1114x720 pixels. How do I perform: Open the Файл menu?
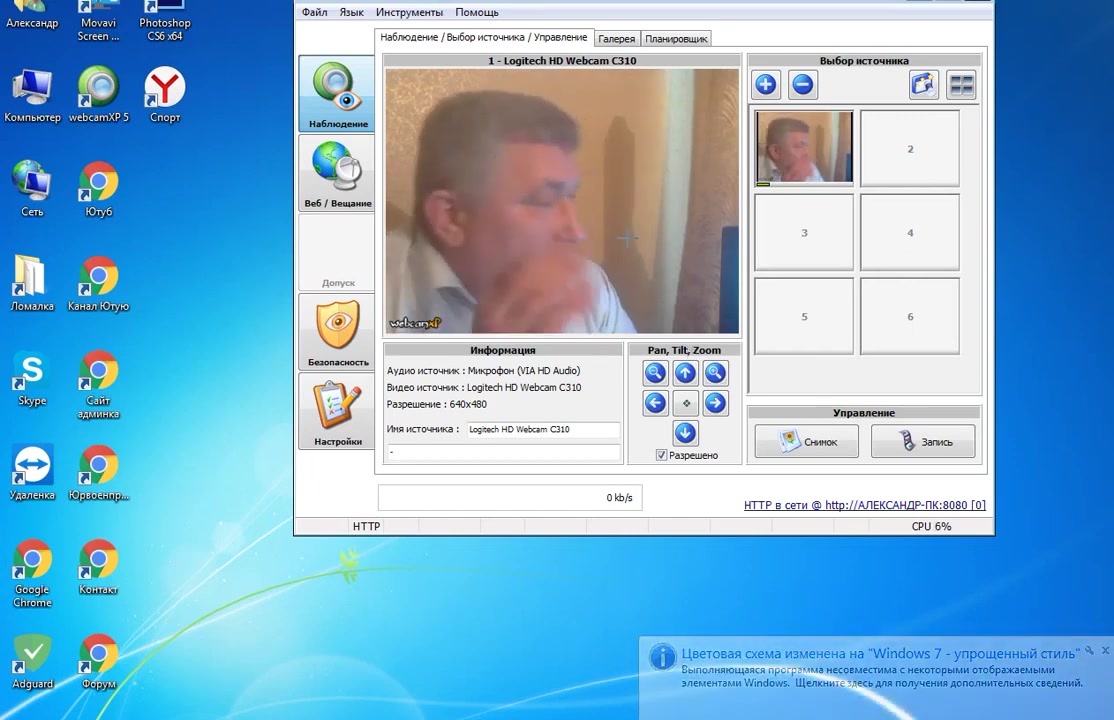pos(314,12)
